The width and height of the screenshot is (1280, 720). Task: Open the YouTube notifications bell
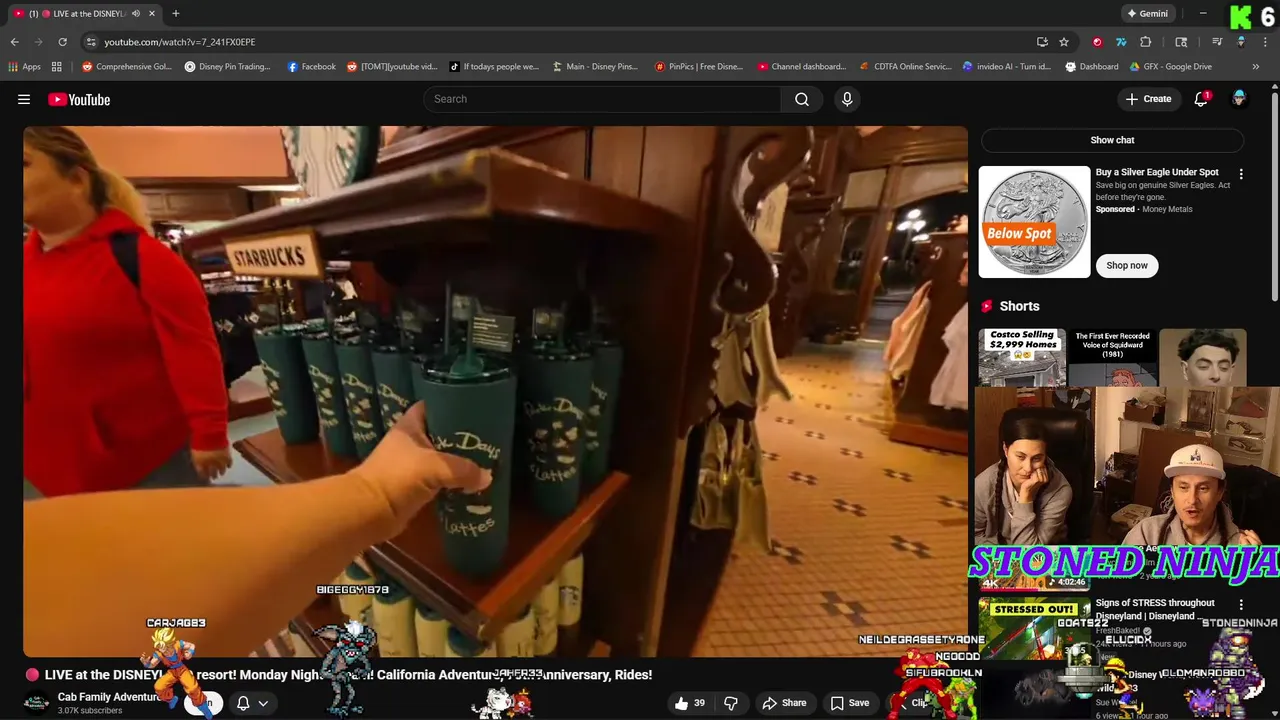[x=1201, y=99]
